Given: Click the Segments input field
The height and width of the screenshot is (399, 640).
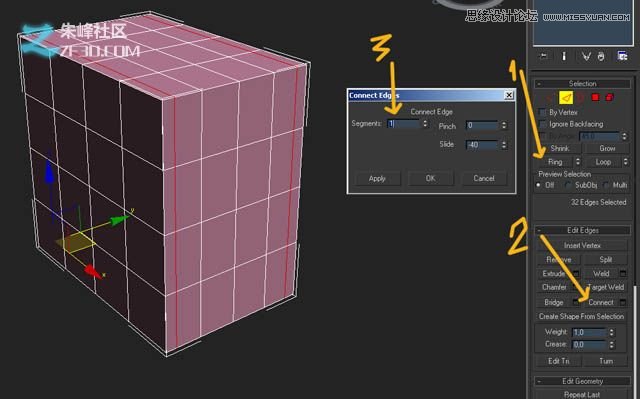Looking at the screenshot, I should [x=404, y=123].
